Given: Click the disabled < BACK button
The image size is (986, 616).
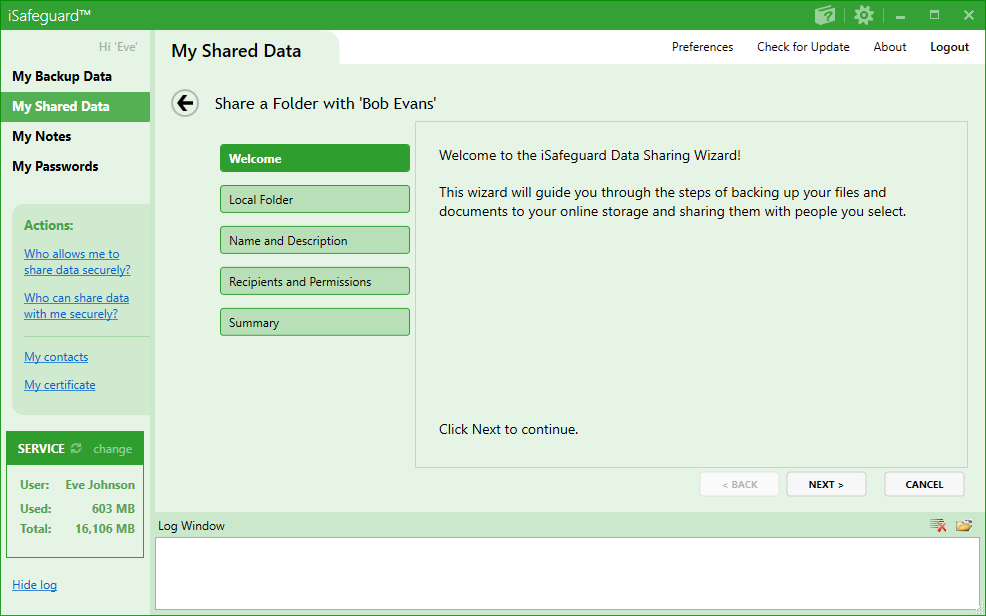Looking at the screenshot, I should pyautogui.click(x=740, y=484).
